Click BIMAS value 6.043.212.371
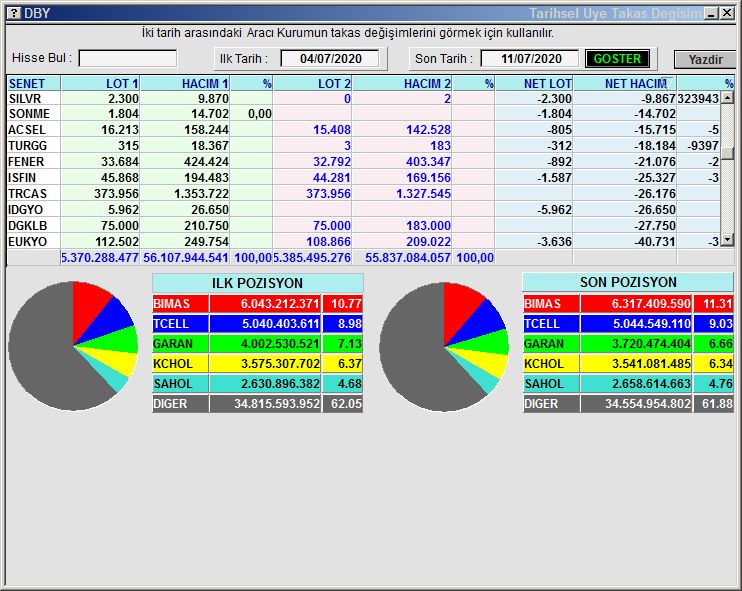742x591 pixels. [x=280, y=303]
